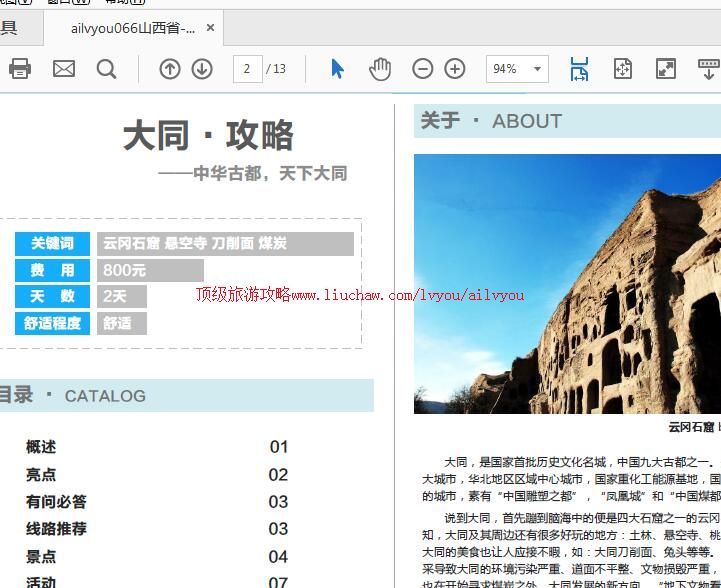Zoom in with the plus icon

455,68
